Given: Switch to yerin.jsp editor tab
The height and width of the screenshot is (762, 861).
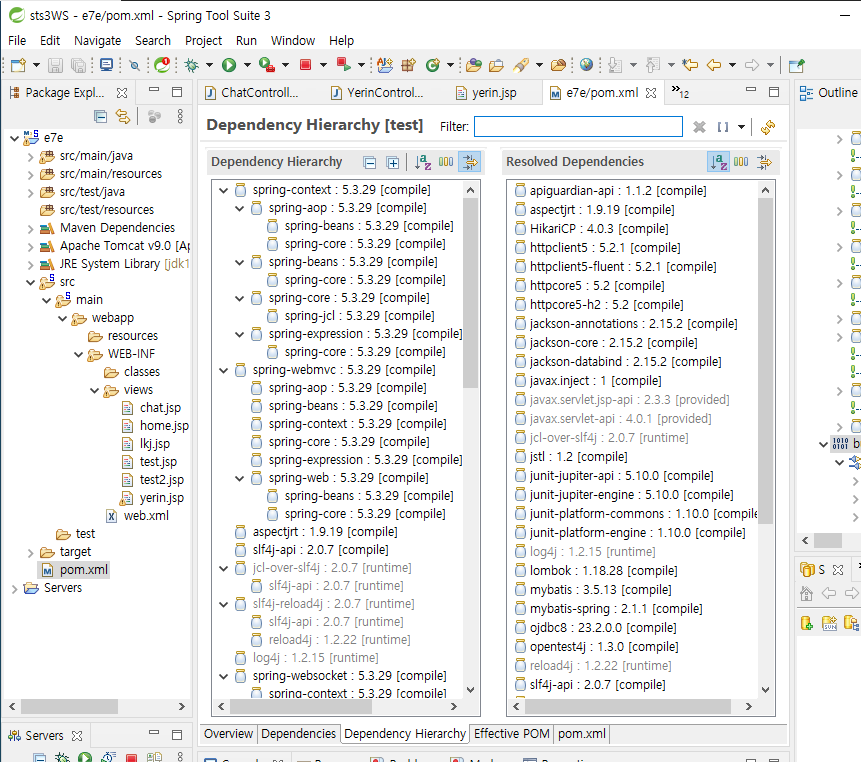Looking at the screenshot, I should tap(487, 93).
